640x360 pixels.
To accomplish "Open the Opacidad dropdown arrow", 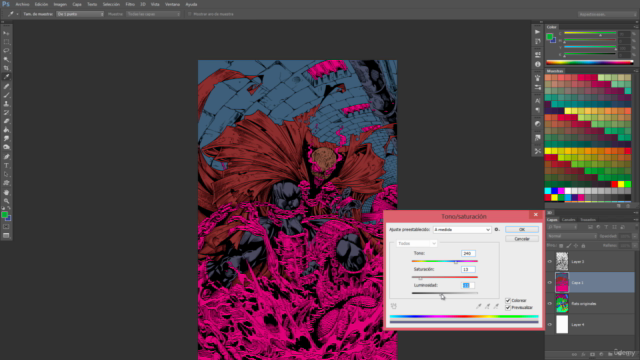I will coord(634,236).
